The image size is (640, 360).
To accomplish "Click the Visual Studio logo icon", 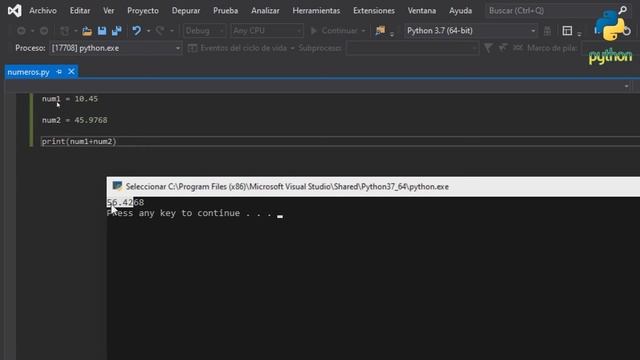I will tap(14, 11).
